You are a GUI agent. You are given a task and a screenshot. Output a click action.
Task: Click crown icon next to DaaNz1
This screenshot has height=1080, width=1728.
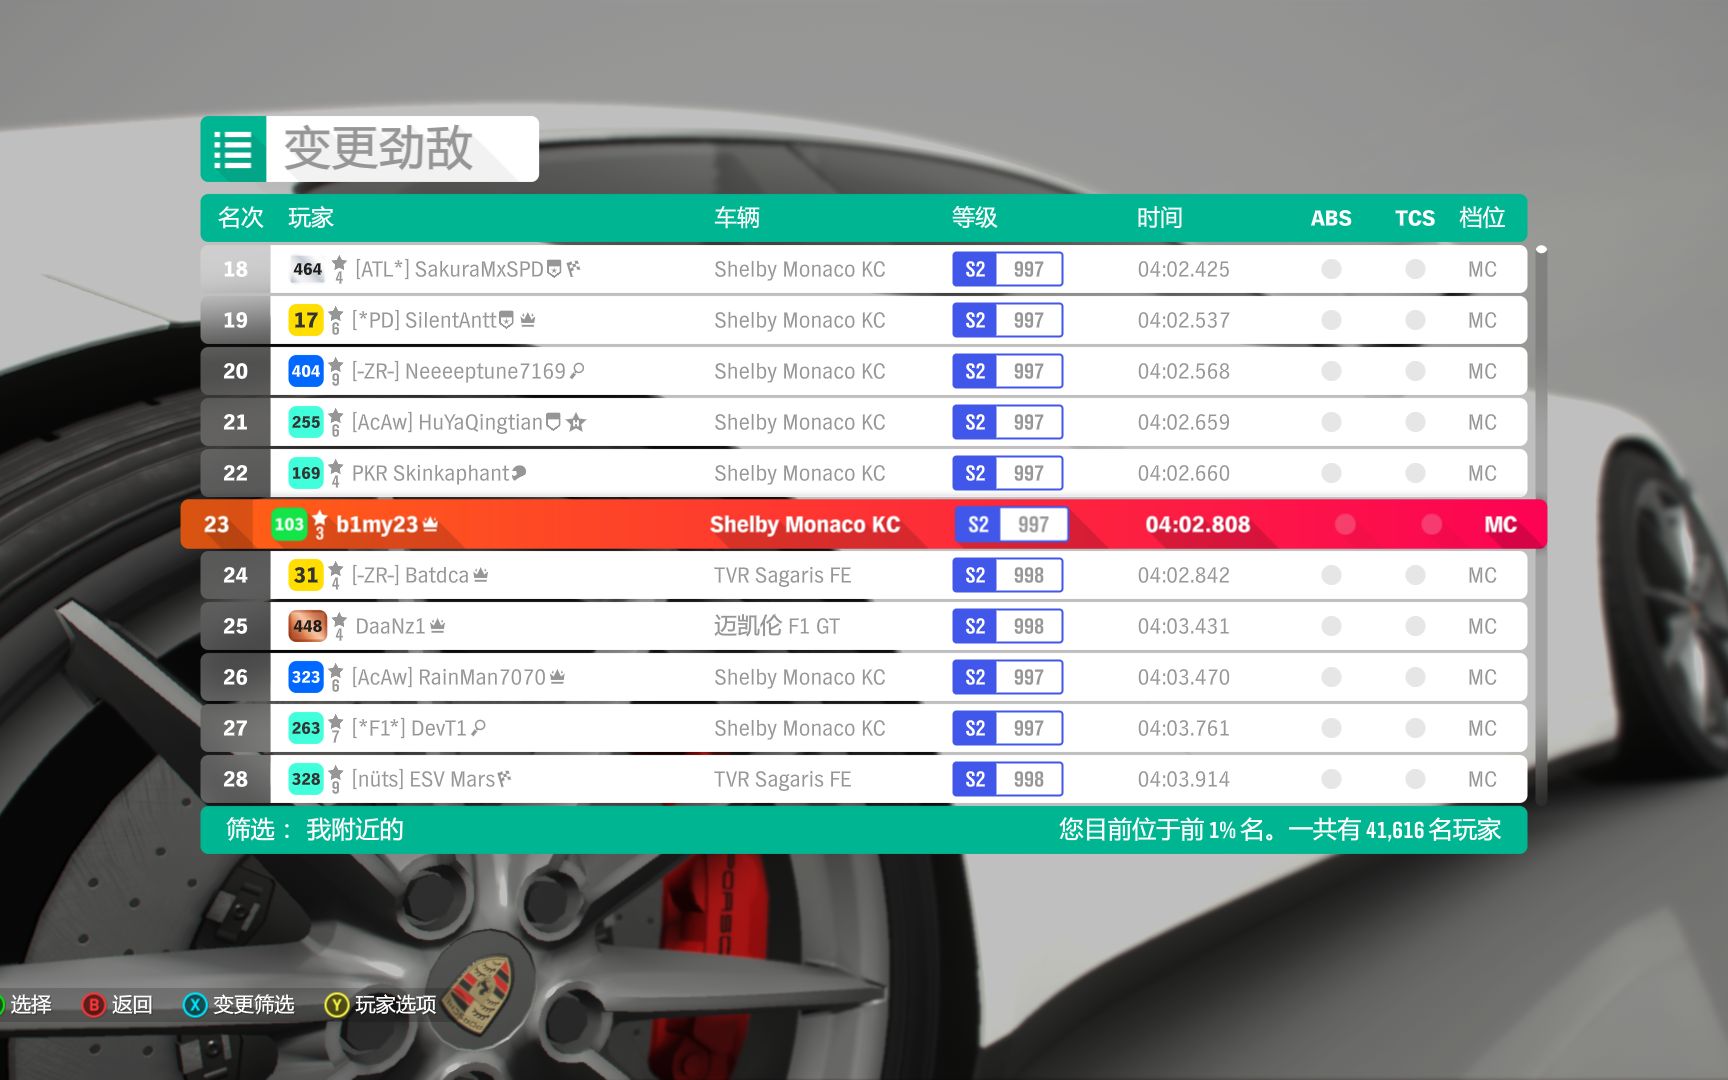[x=437, y=626]
